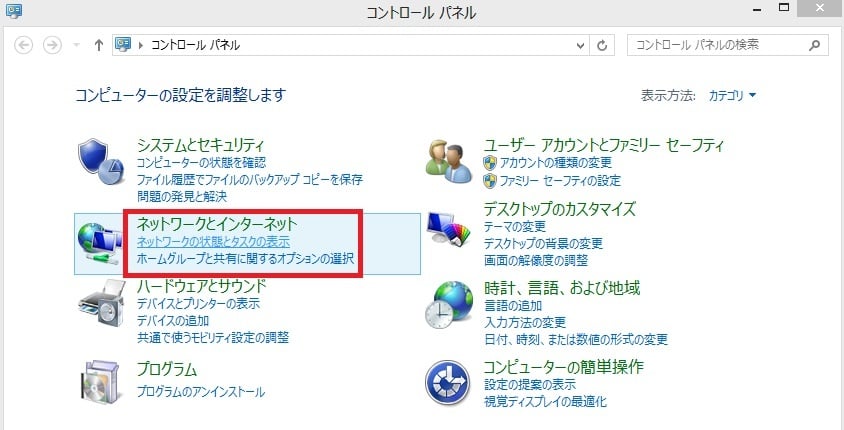Maximize the Control Panel window

click(784, 7)
